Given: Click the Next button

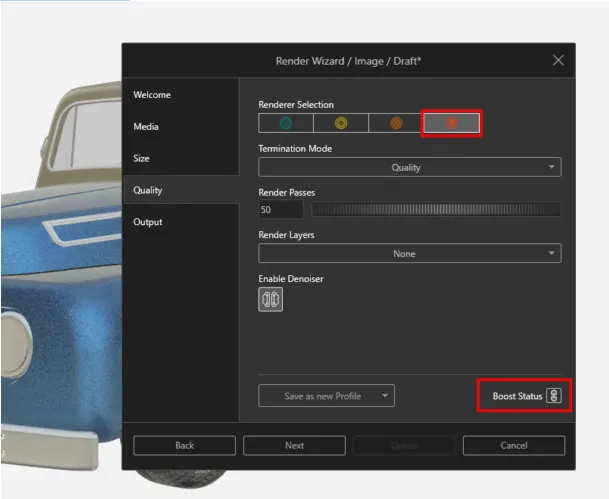Looking at the screenshot, I should point(294,445).
